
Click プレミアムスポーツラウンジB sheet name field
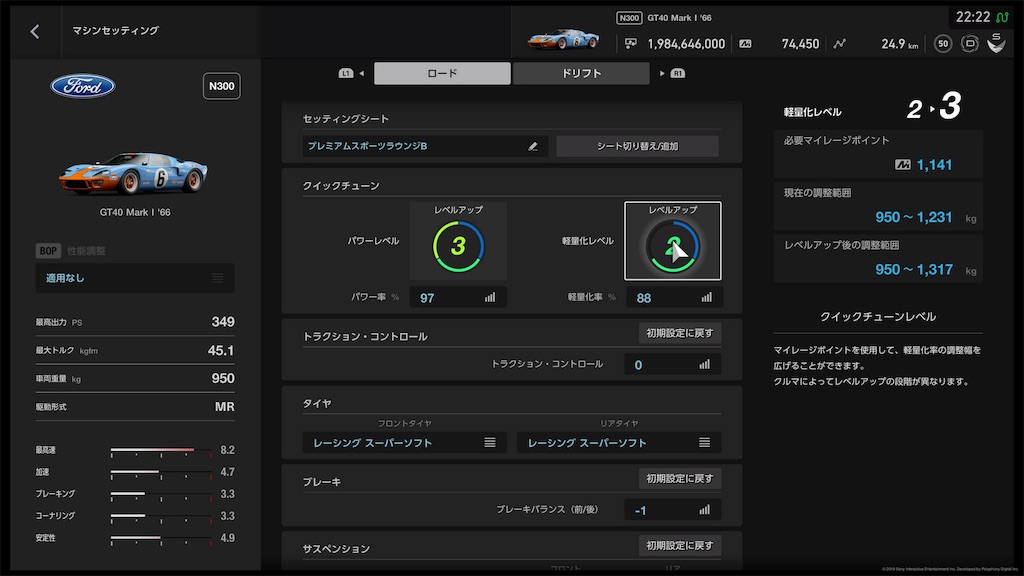coord(424,146)
